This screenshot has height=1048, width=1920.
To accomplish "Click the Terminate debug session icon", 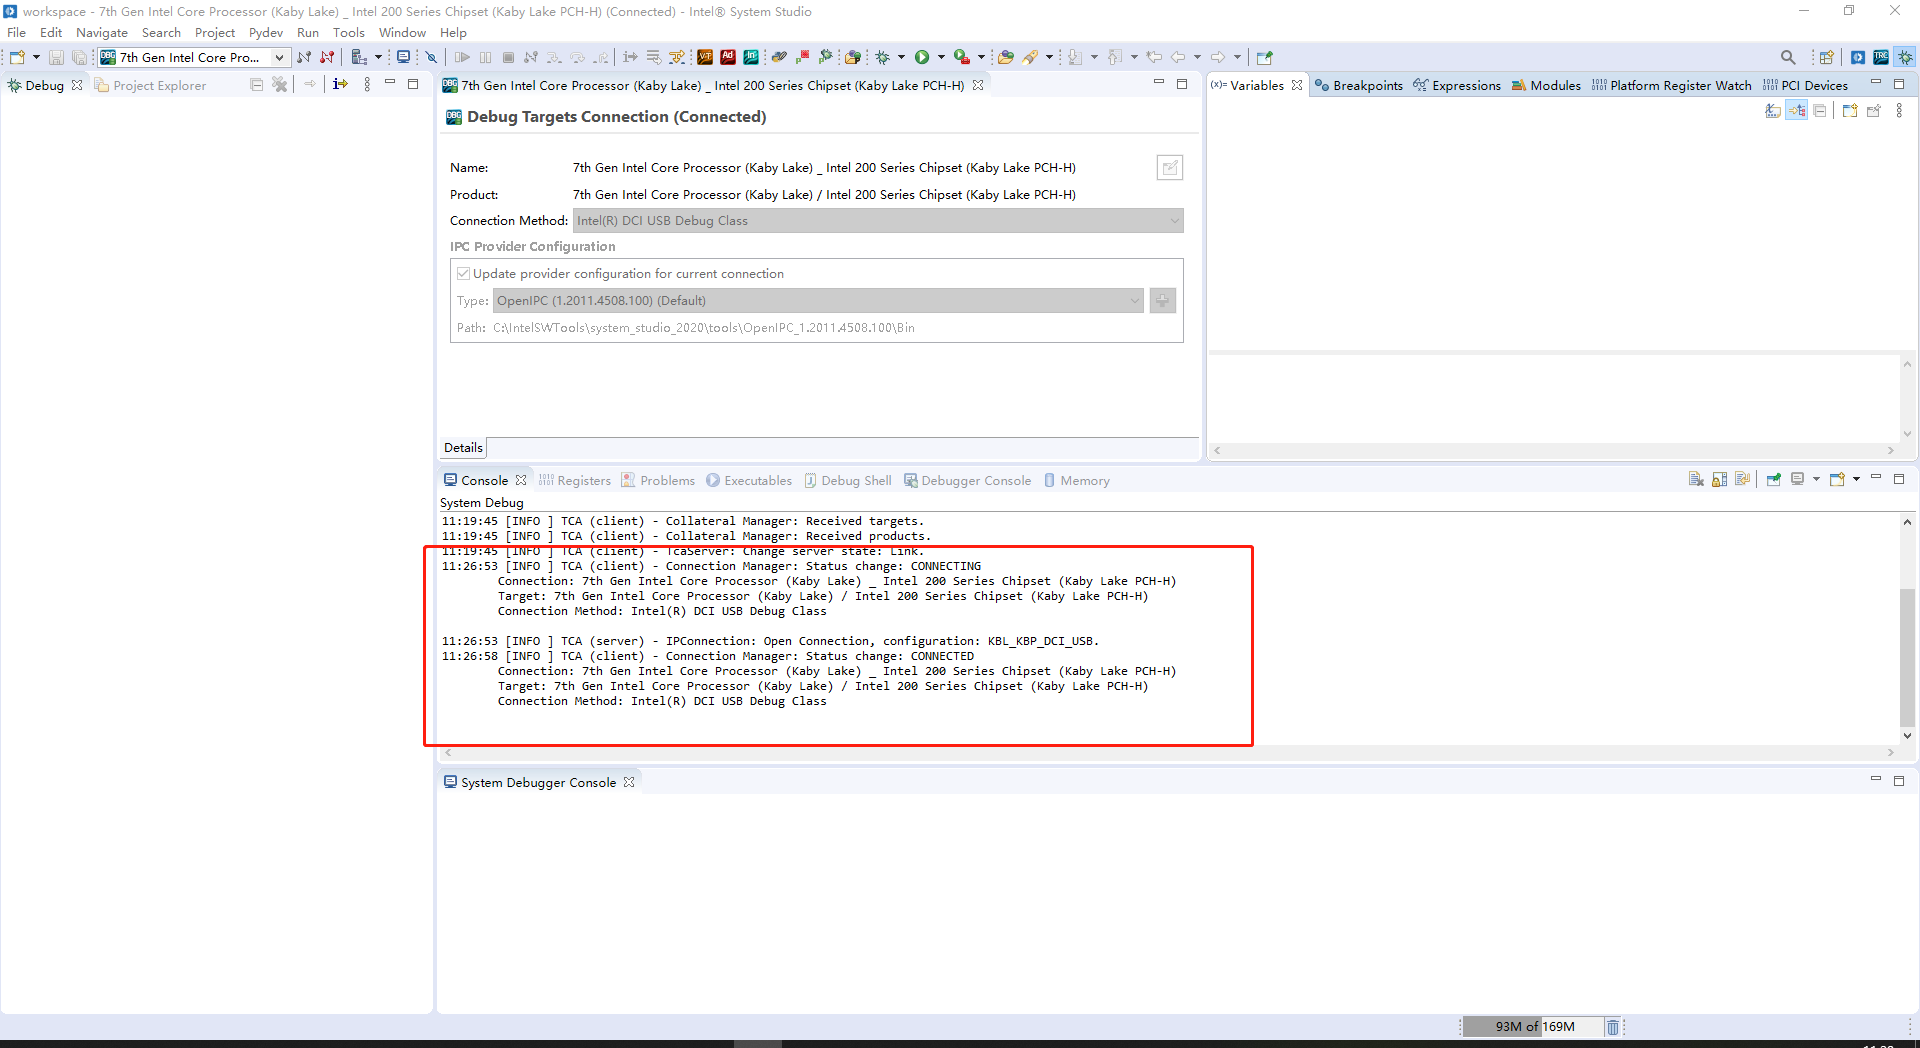I will click(509, 57).
